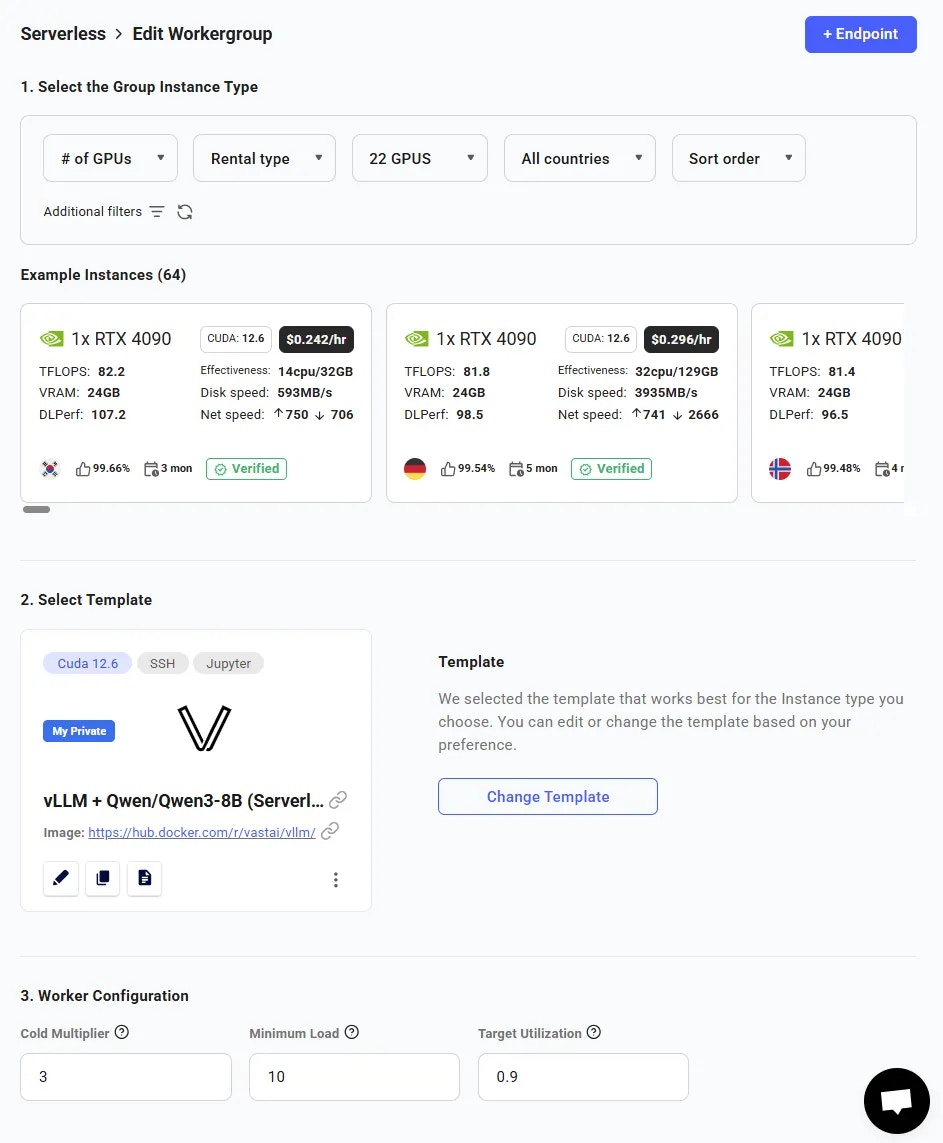Image resolution: width=943 pixels, height=1143 pixels.
Task: Click the example instances horizontal scrollbar
Action: (36, 510)
